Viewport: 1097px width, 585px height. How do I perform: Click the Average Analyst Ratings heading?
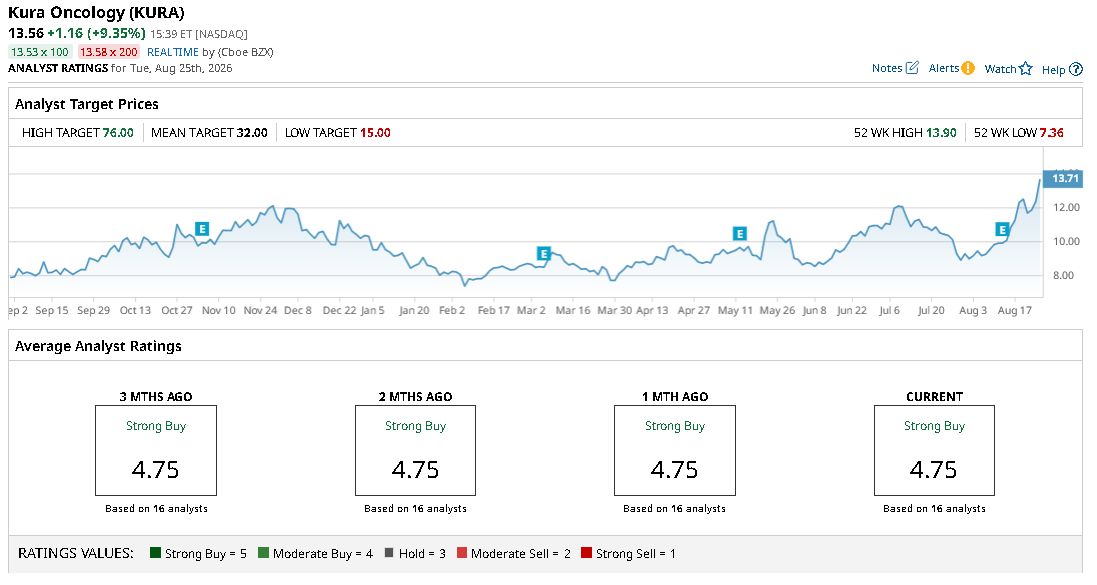98,346
